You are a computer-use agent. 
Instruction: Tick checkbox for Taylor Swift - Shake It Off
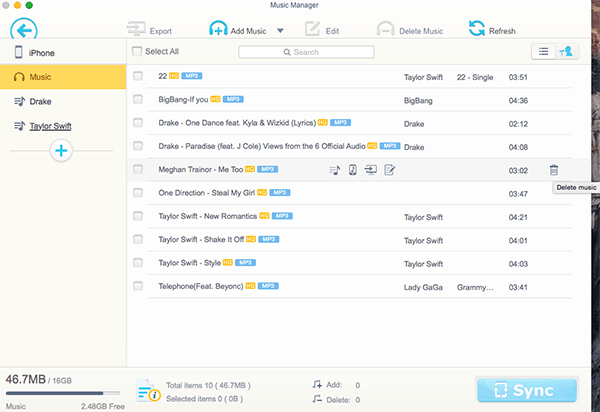pos(138,239)
